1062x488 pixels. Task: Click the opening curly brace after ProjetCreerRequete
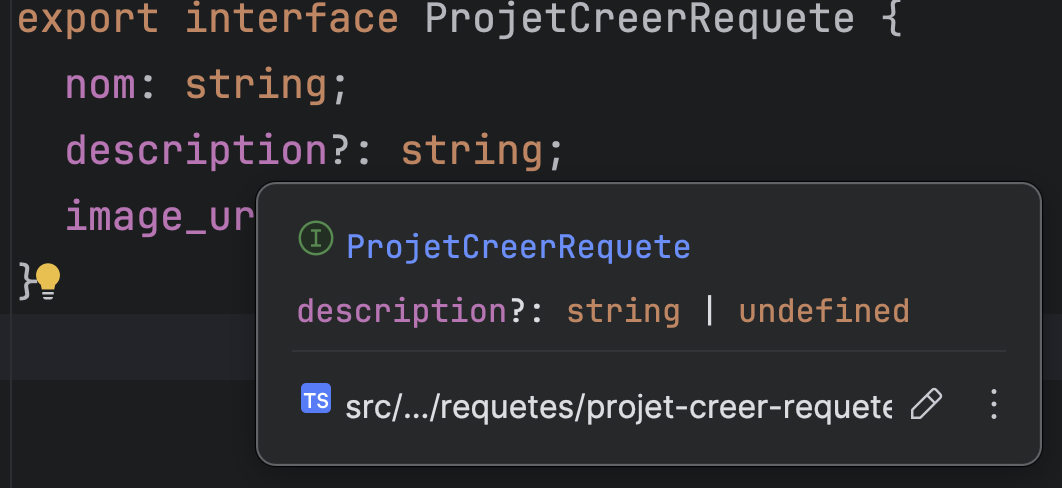click(892, 19)
